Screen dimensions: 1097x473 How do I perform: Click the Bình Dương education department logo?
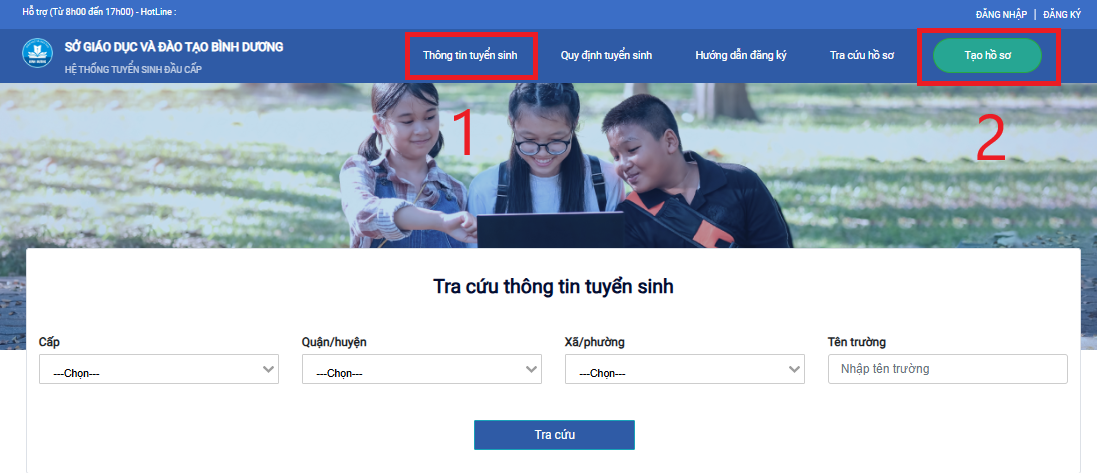click(38, 54)
